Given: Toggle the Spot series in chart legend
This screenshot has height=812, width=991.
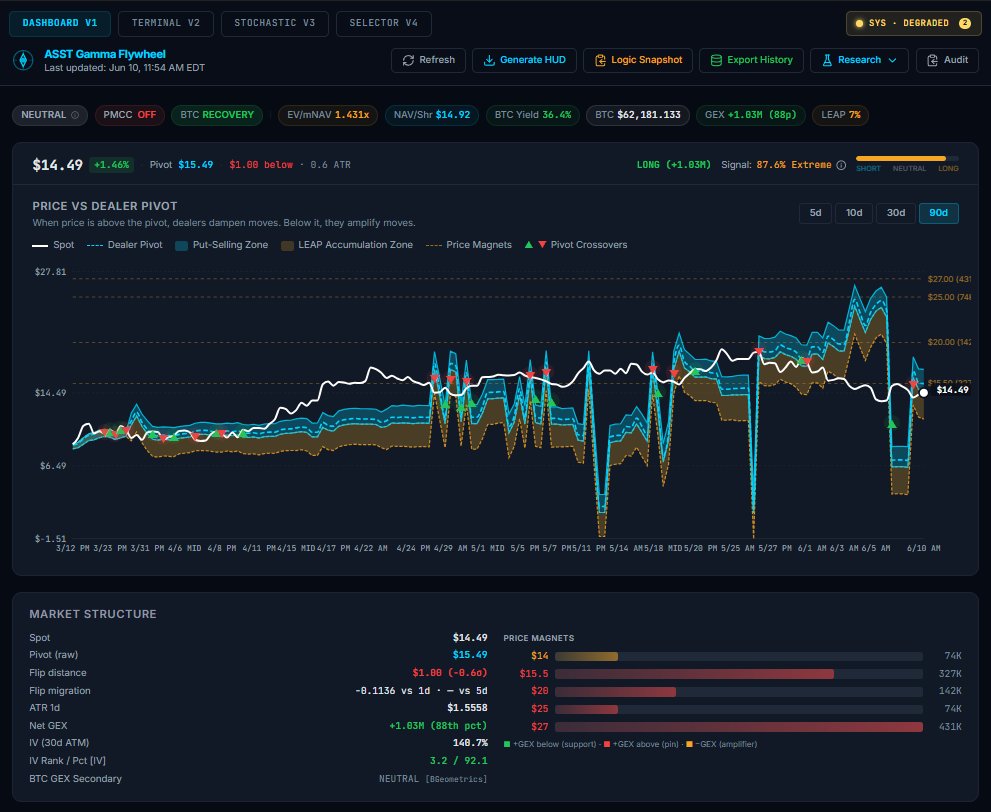Looking at the screenshot, I should point(53,245).
